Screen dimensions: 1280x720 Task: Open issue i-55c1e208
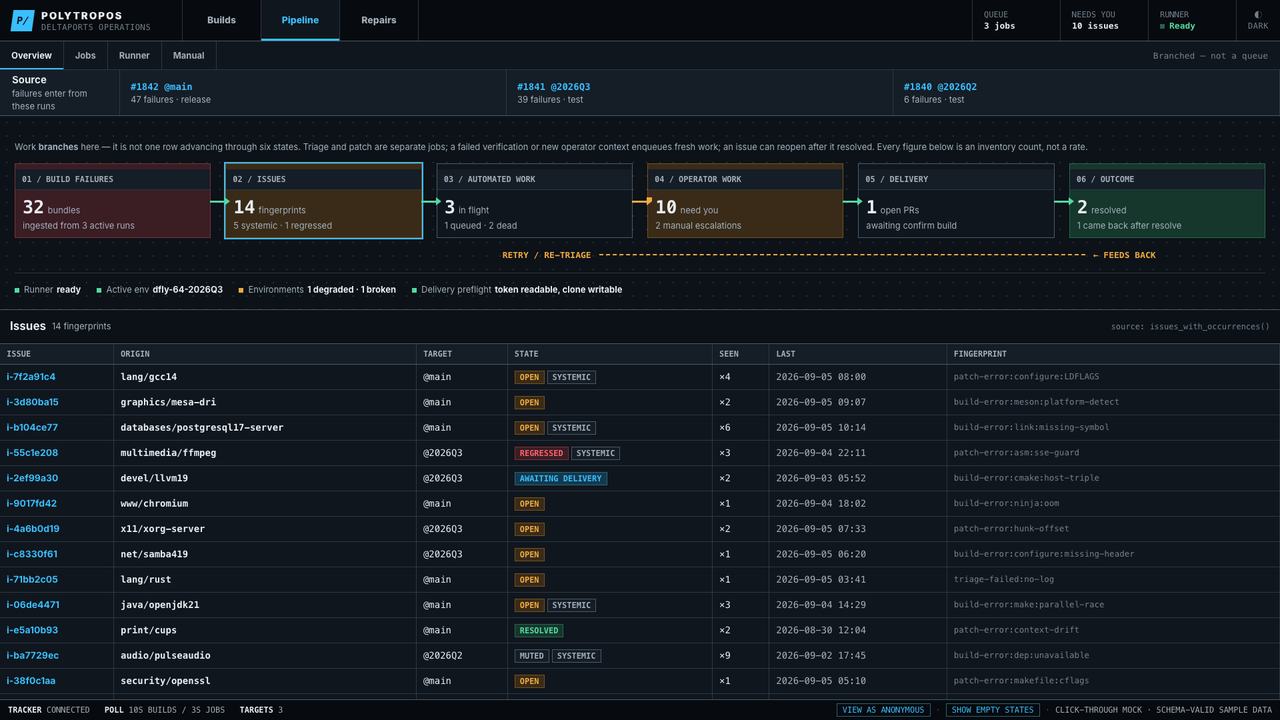(x=32, y=453)
